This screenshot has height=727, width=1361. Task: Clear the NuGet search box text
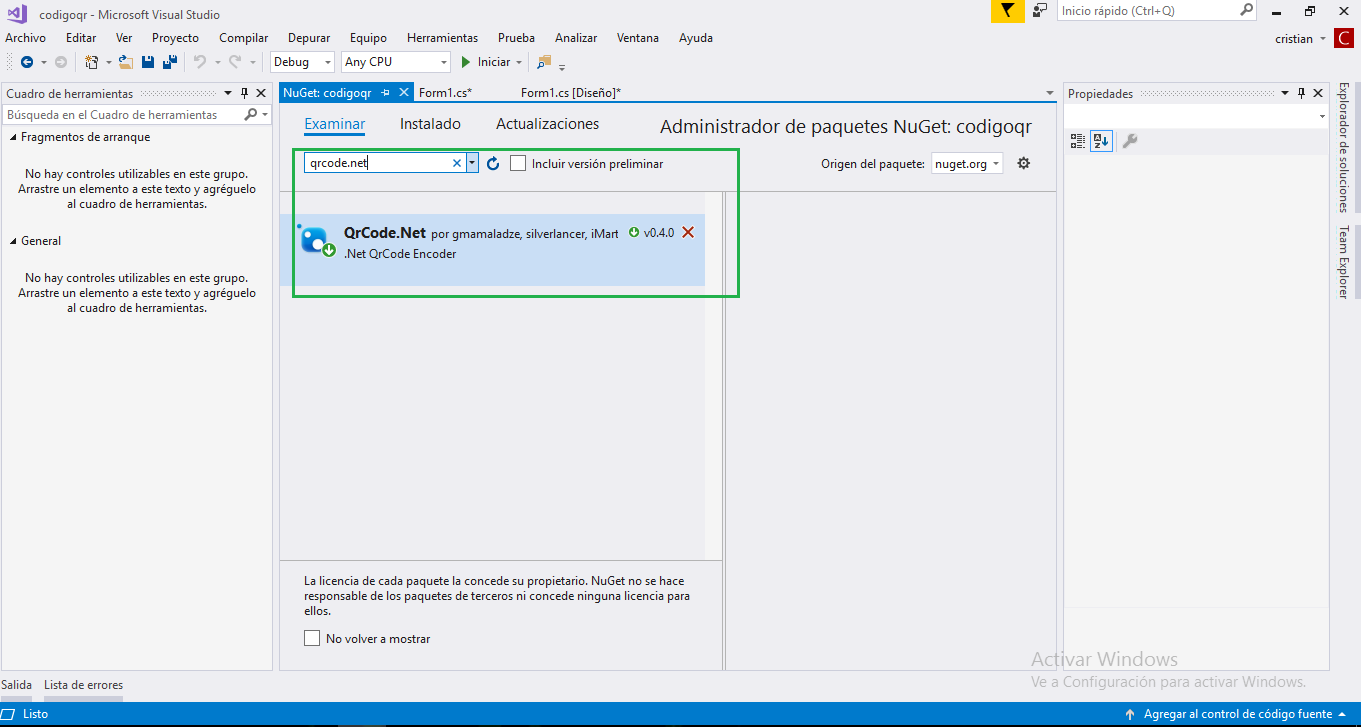pos(457,163)
